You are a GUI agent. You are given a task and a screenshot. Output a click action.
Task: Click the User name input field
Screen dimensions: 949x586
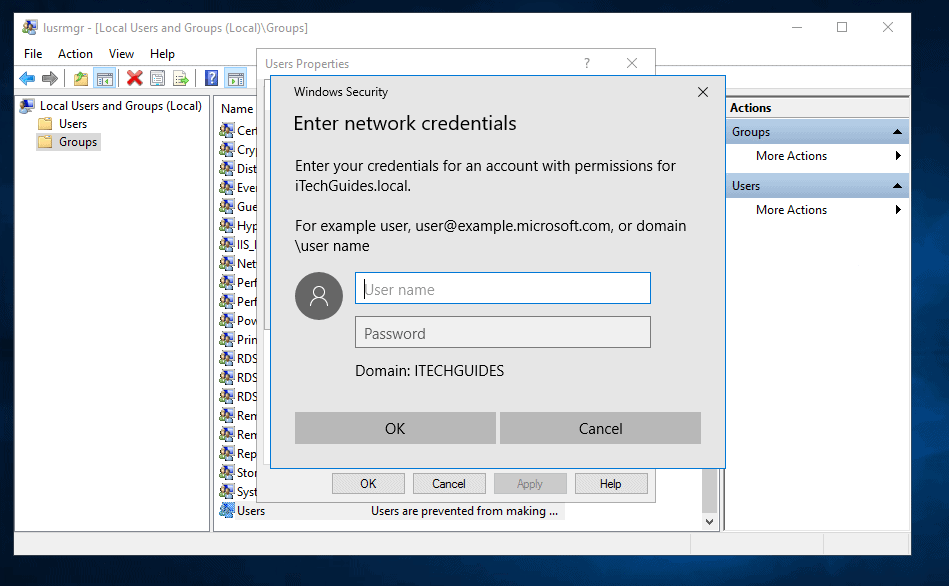point(502,288)
